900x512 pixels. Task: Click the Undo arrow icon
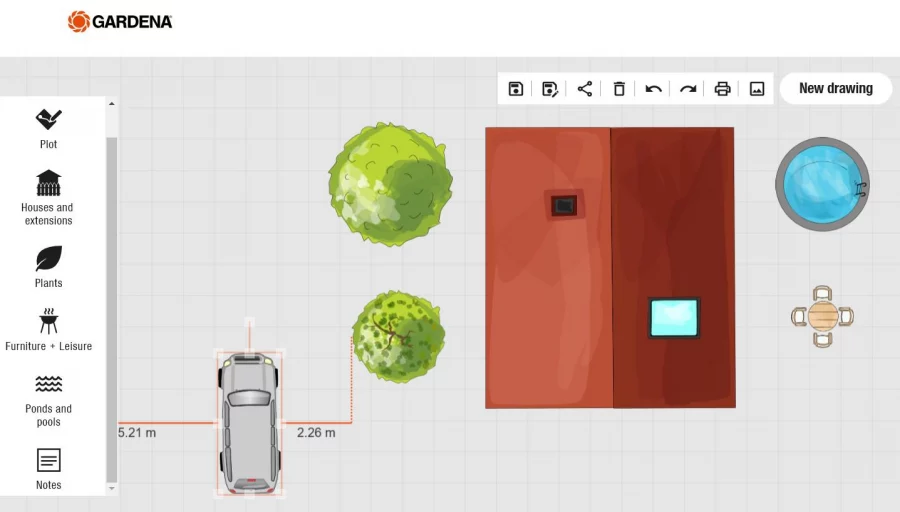tap(653, 89)
